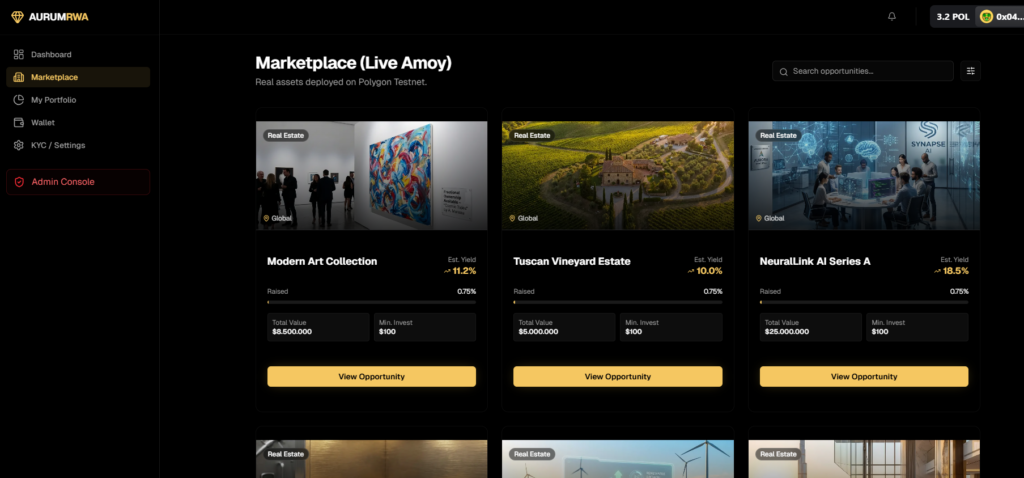Click the filter sliders icon beside search

point(970,71)
